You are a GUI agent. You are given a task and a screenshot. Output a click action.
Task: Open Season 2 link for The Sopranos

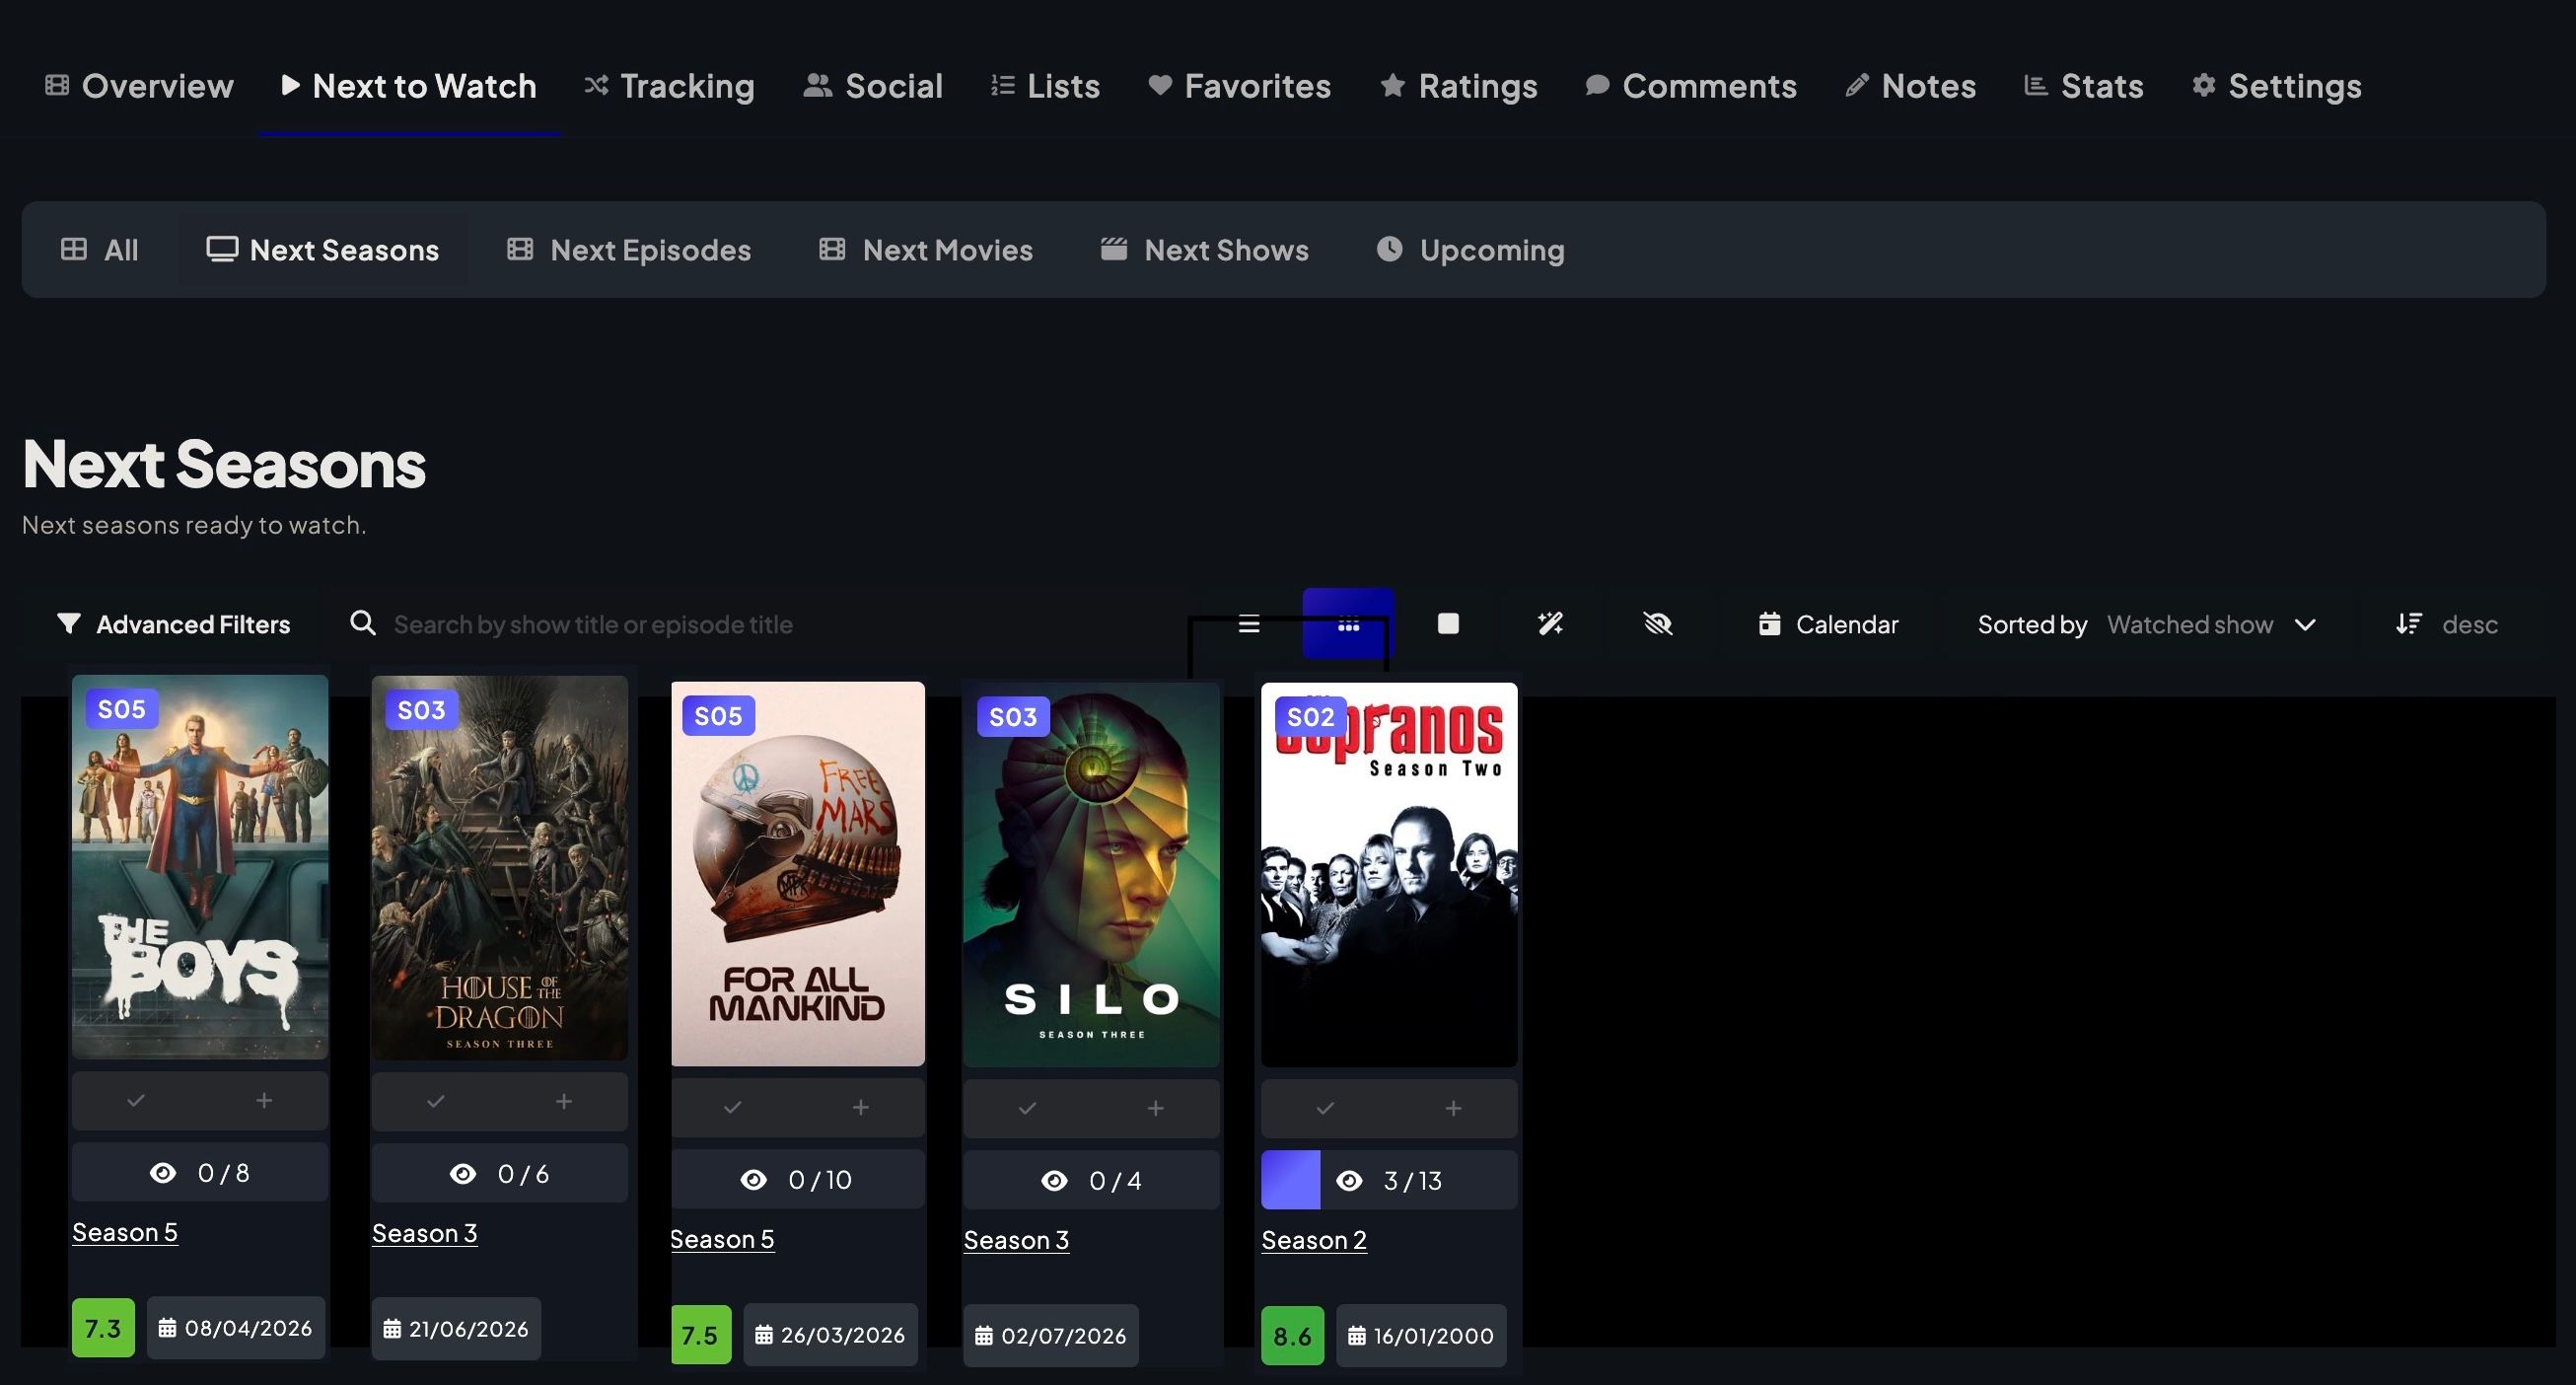coord(1314,1240)
